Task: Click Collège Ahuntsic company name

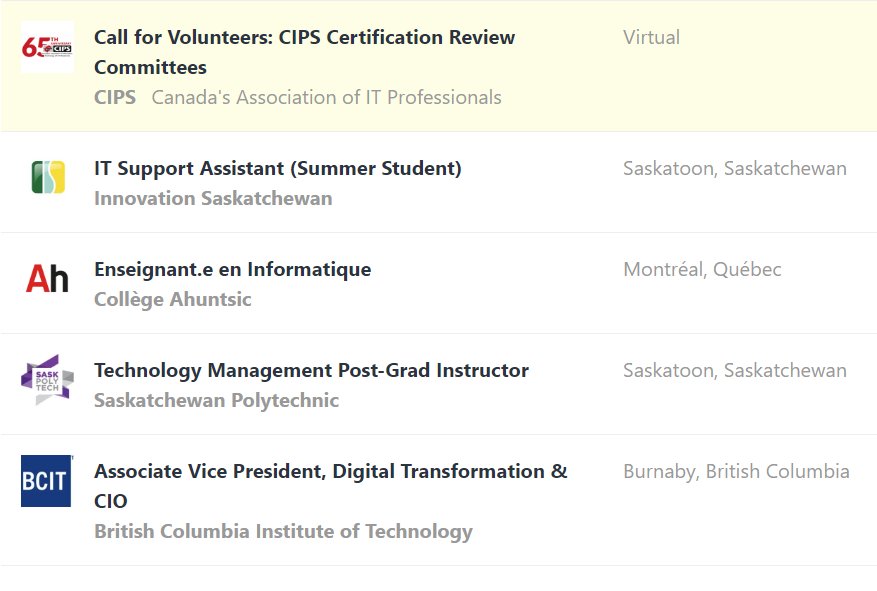Action: pyautogui.click(x=172, y=299)
